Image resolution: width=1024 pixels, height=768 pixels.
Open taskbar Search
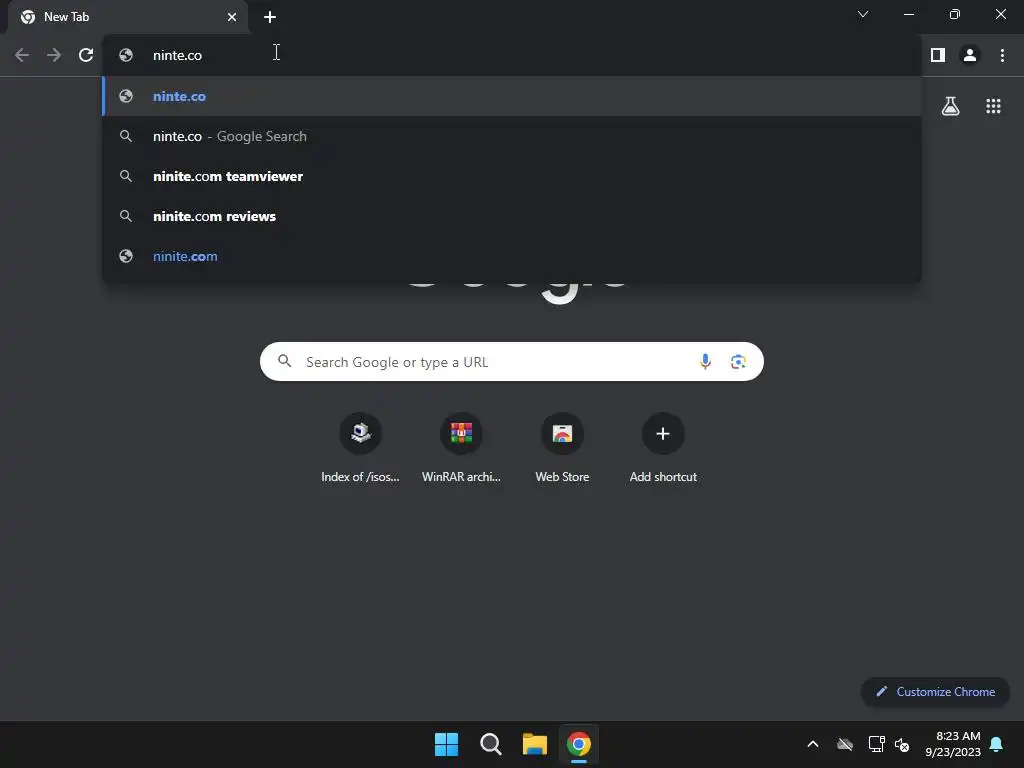click(x=490, y=744)
